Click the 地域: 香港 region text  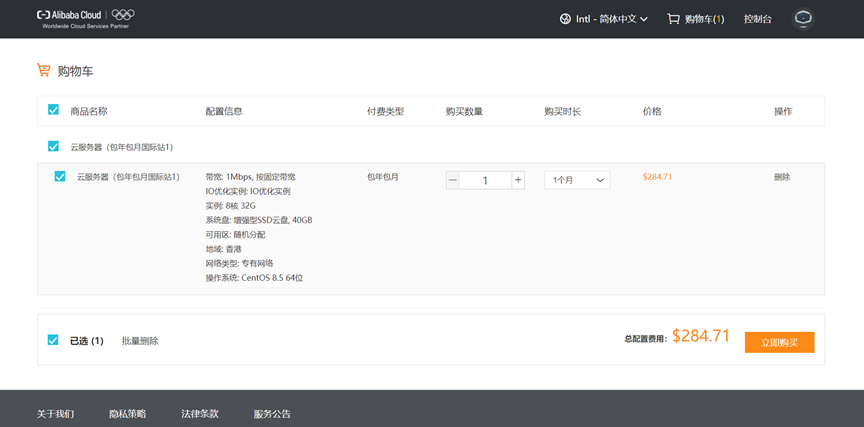pyautogui.click(x=224, y=249)
